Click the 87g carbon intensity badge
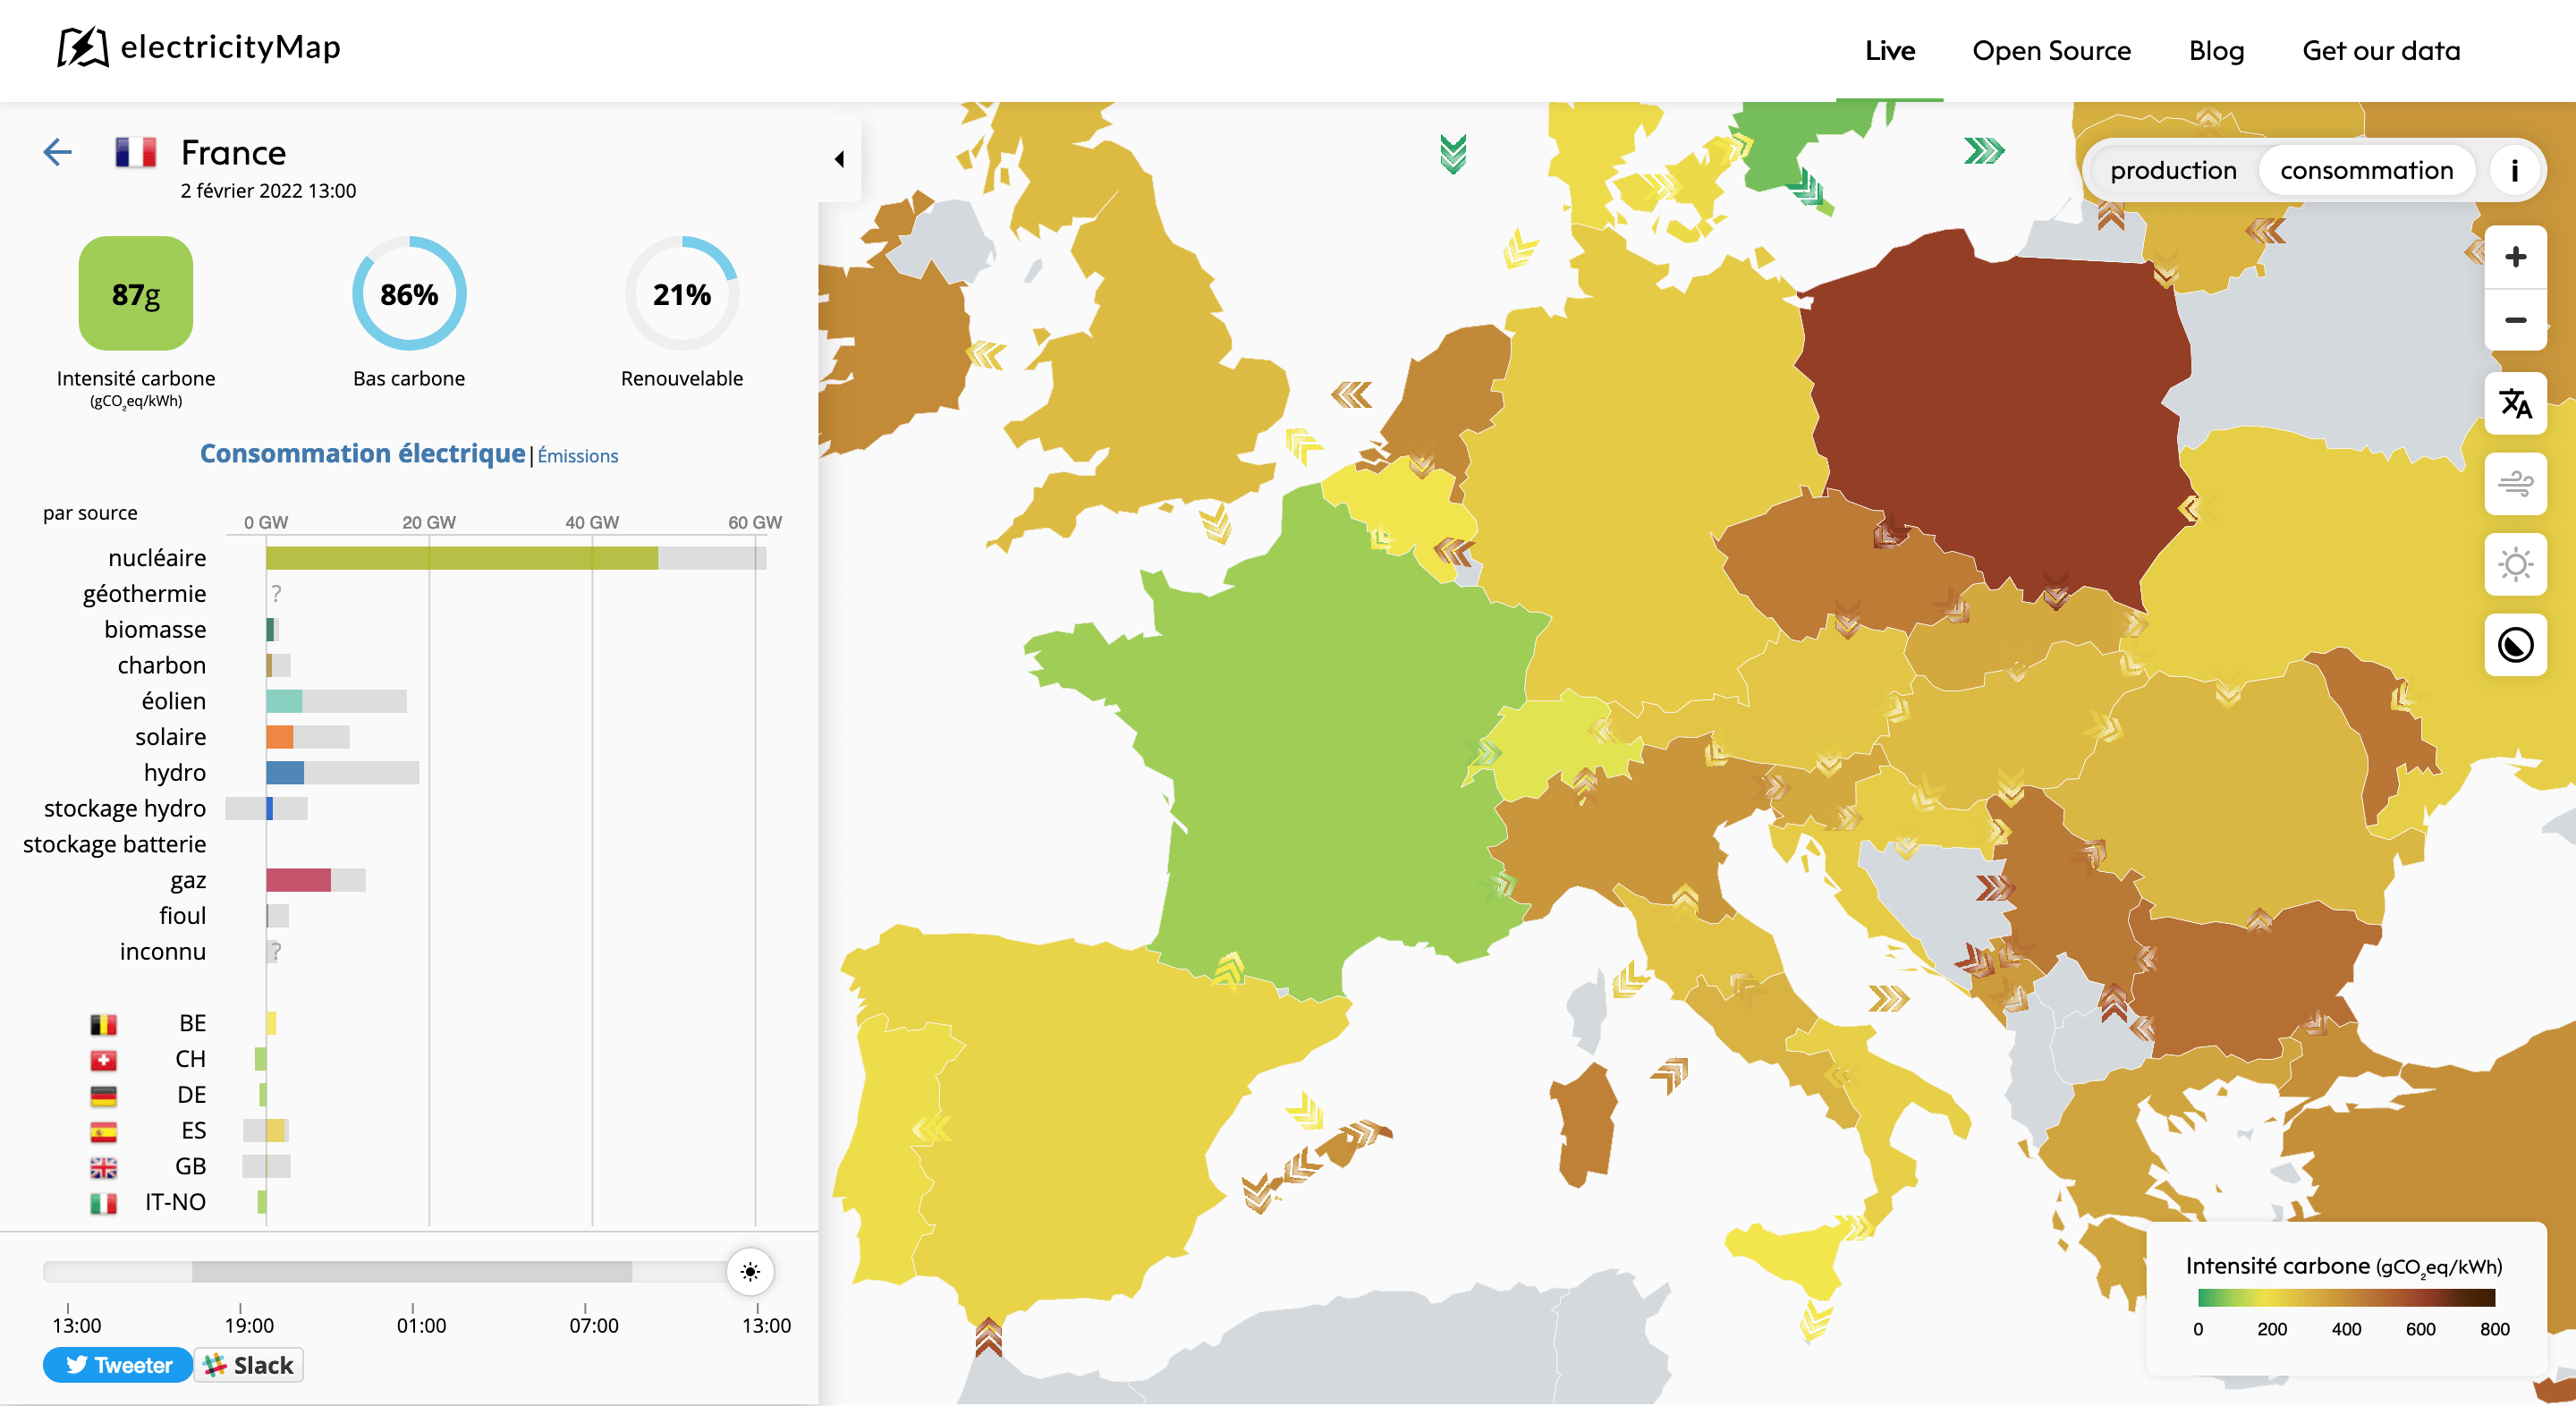 click(x=136, y=294)
